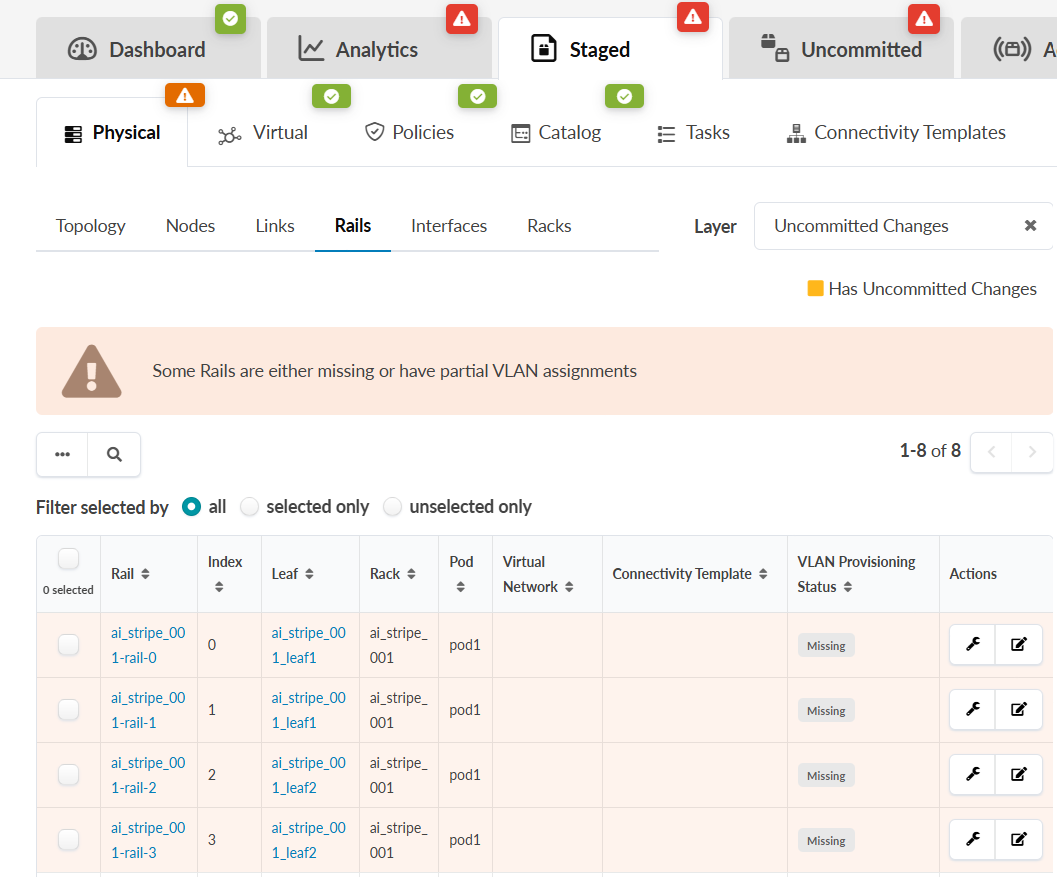
Task: Open the ai_stripe_001-rail-3 link
Action: pyautogui.click(x=148, y=840)
